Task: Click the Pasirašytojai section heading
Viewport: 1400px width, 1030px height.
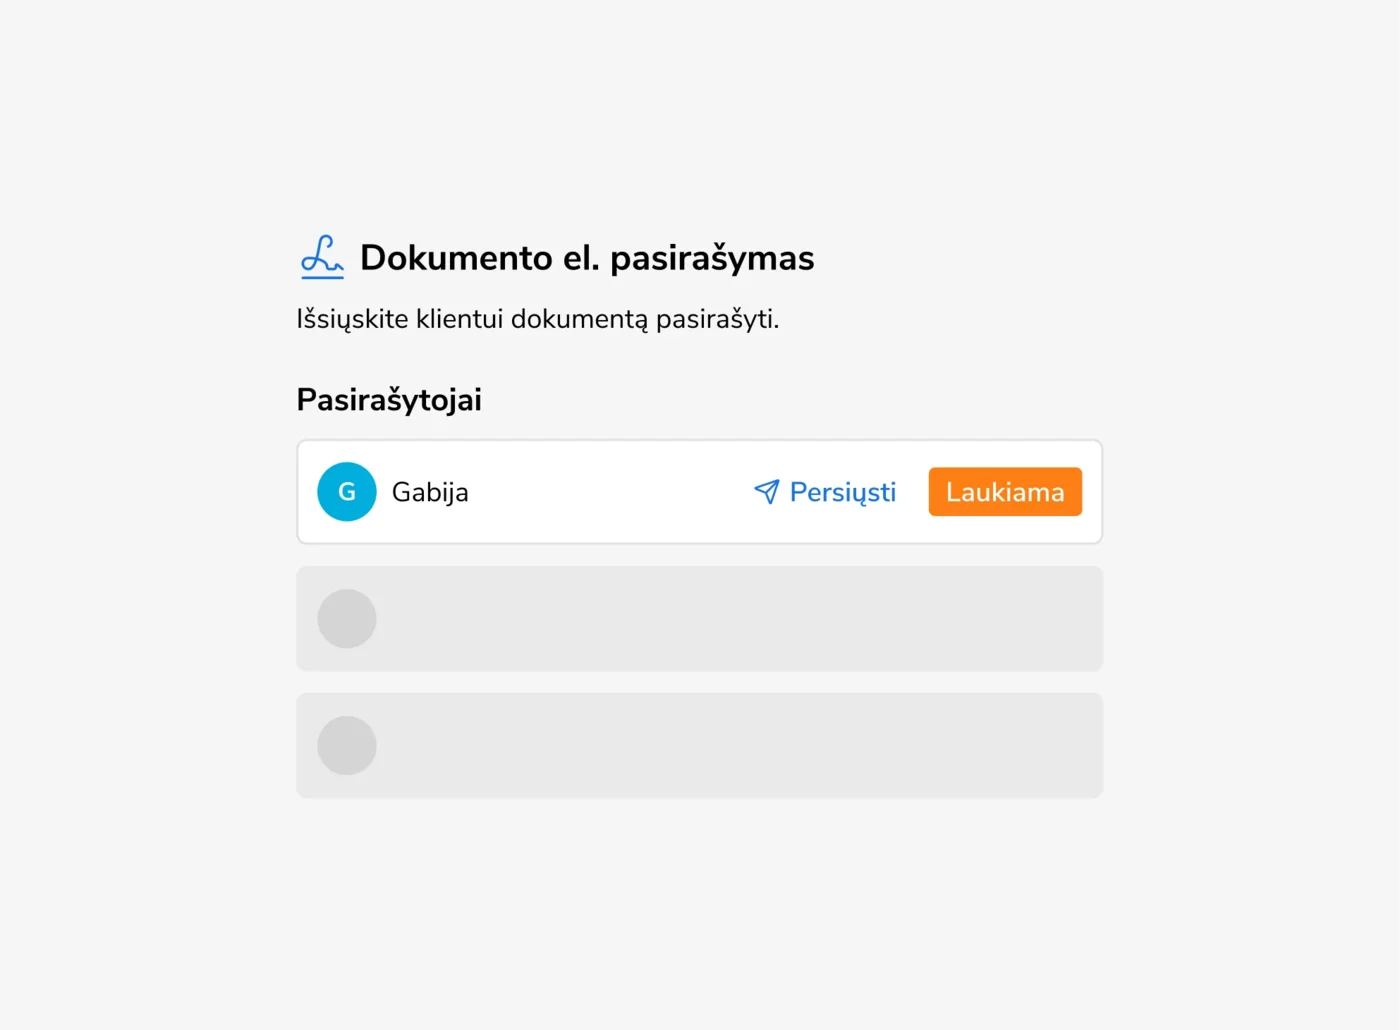Action: (389, 400)
